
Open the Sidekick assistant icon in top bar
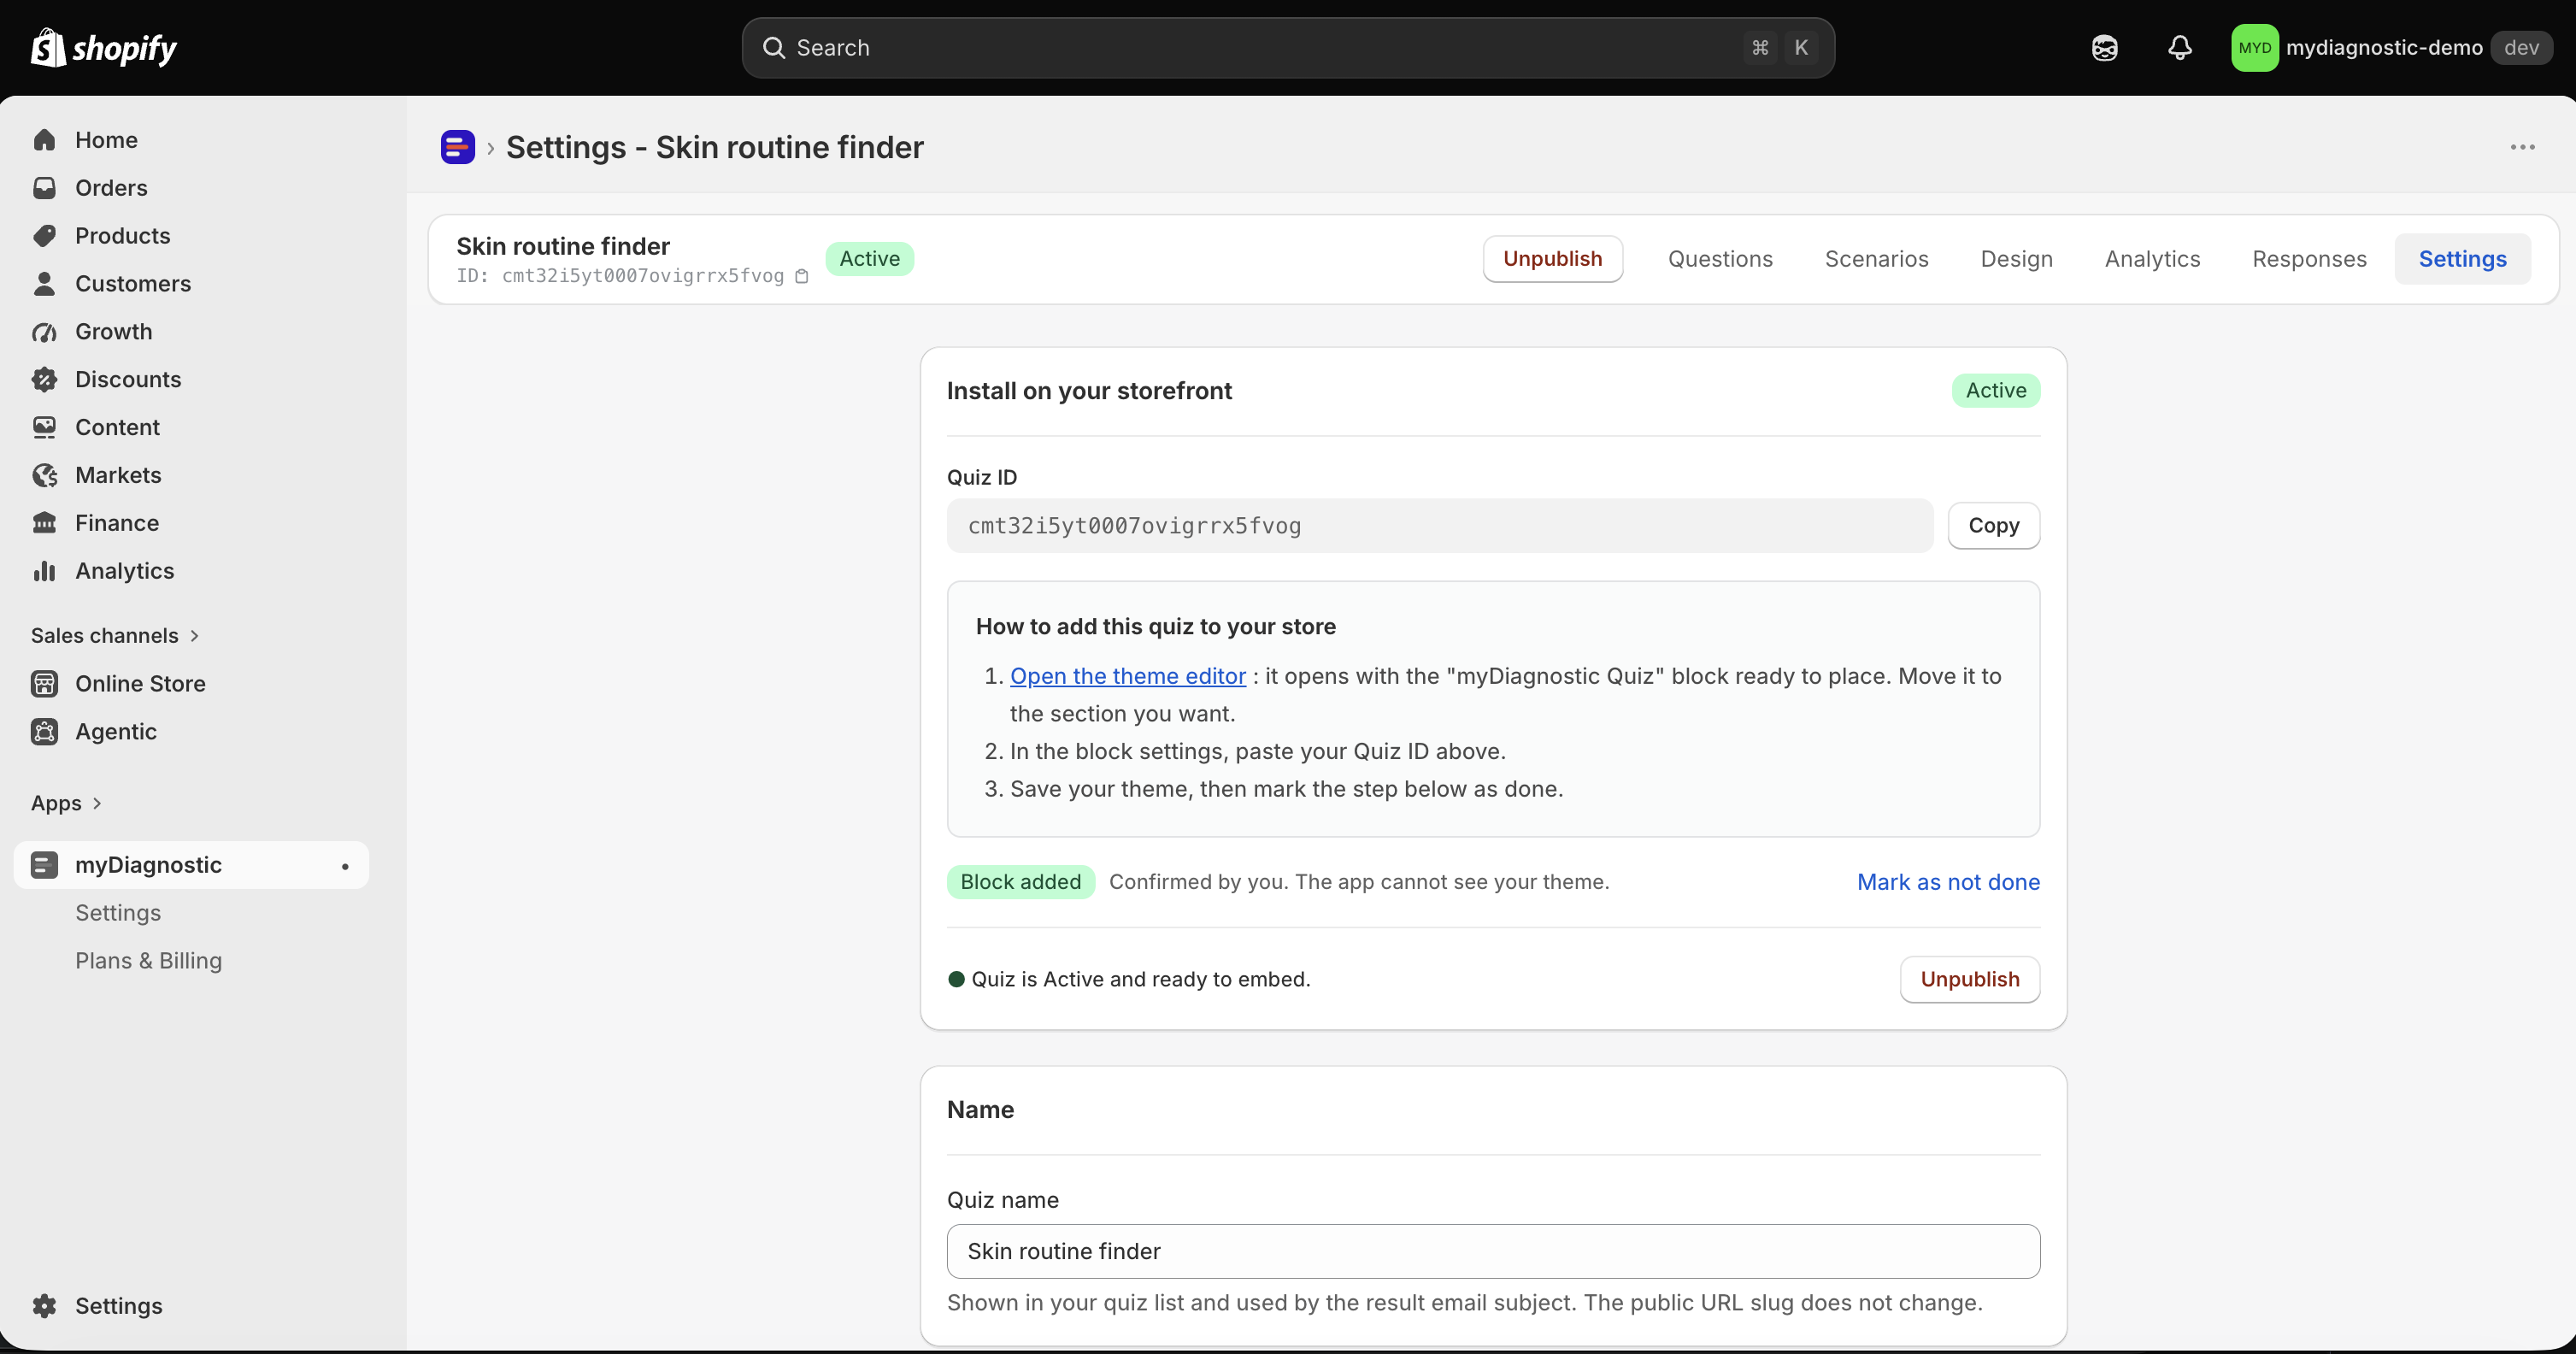(2104, 48)
